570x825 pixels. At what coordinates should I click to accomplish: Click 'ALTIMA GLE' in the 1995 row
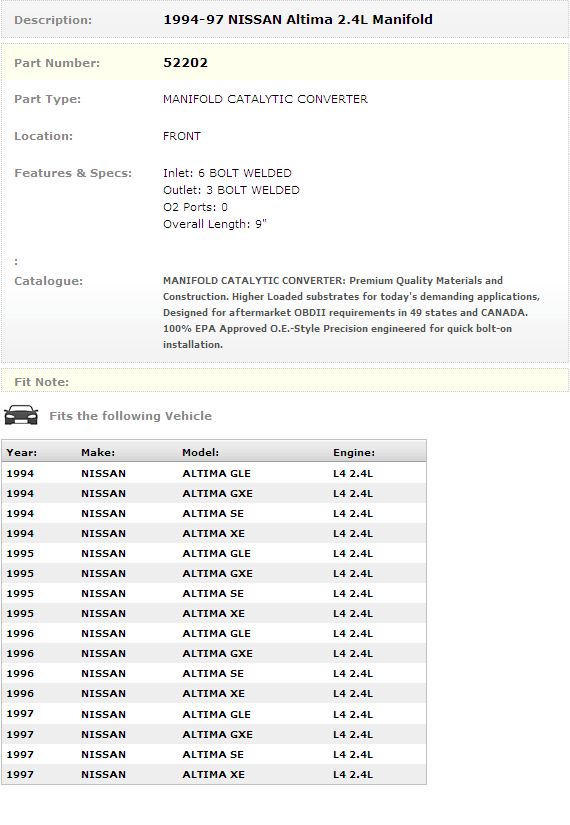[x=216, y=554]
